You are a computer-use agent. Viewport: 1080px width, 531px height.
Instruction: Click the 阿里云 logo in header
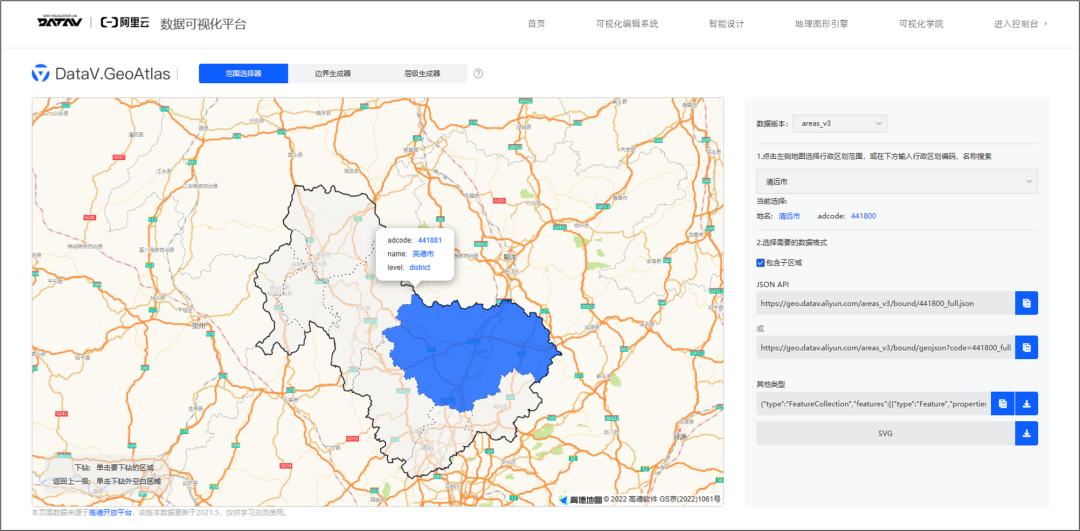click(x=125, y=23)
